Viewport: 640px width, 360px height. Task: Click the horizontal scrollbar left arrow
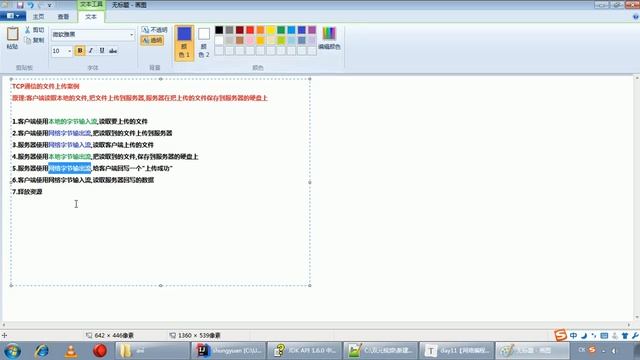point(4,325)
